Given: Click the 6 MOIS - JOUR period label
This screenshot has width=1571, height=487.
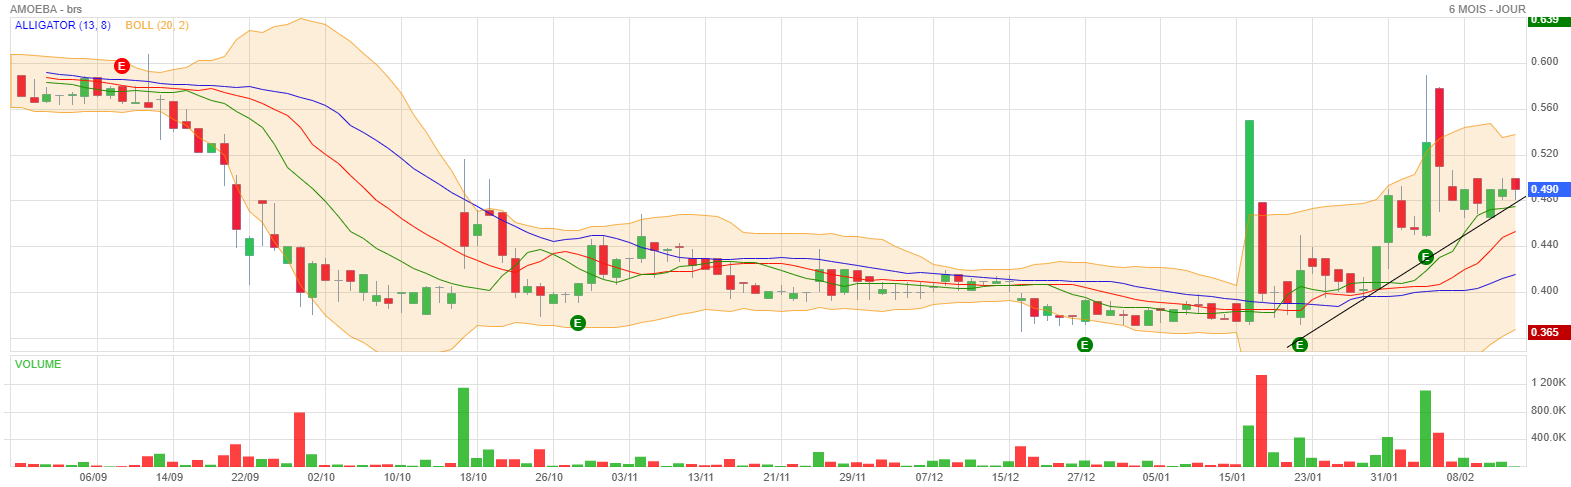Looking at the screenshot, I should [1487, 9].
